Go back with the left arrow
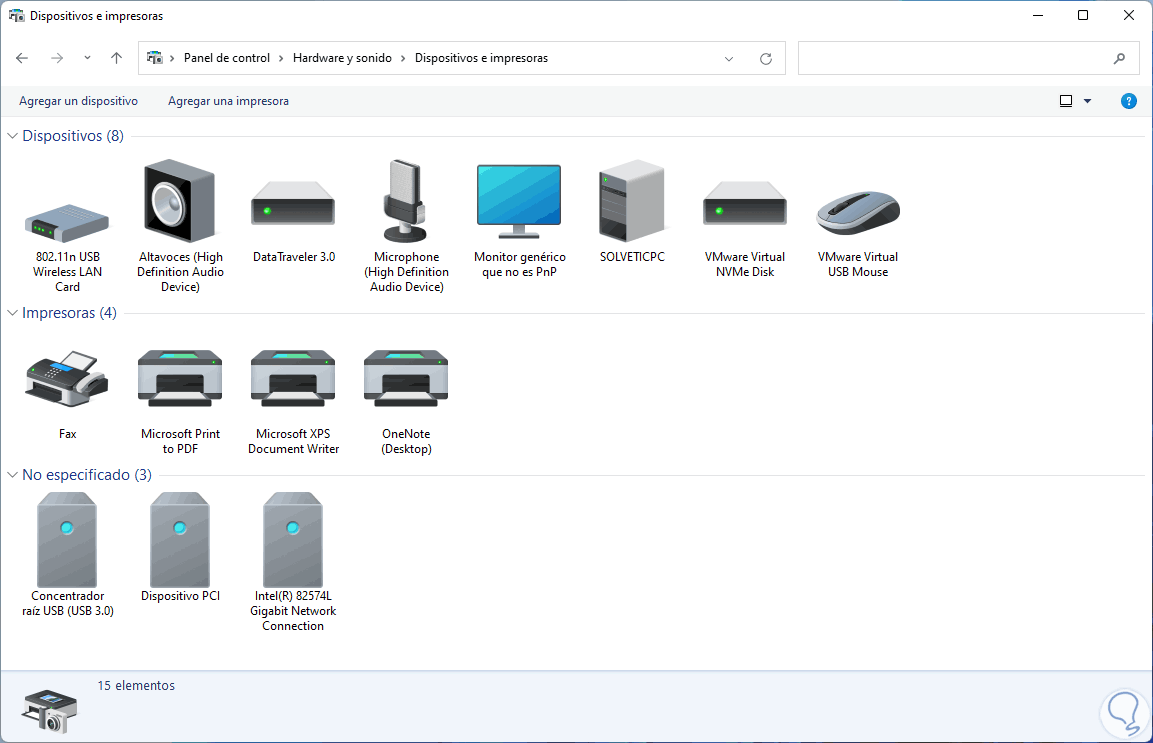Screen dimensions: 1153x743 [x=22, y=58]
